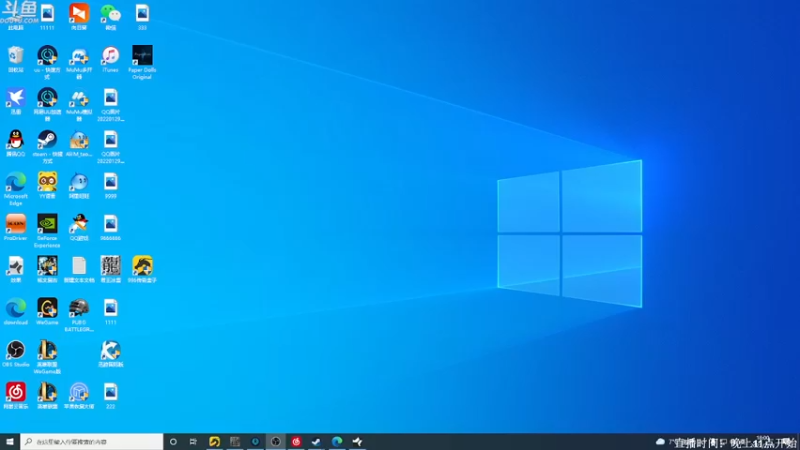
Task: Open Cortana circle on the taskbar
Action: pyautogui.click(x=173, y=442)
